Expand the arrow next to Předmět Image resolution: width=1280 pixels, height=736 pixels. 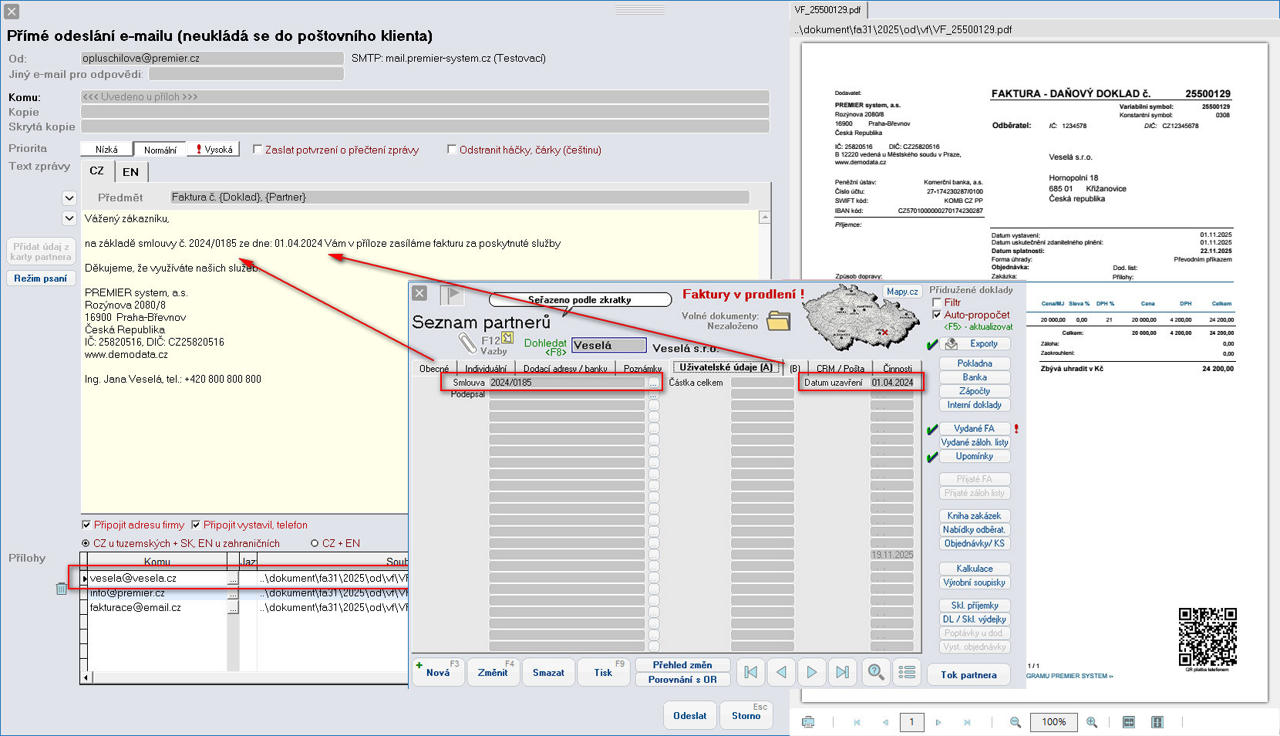(x=69, y=198)
